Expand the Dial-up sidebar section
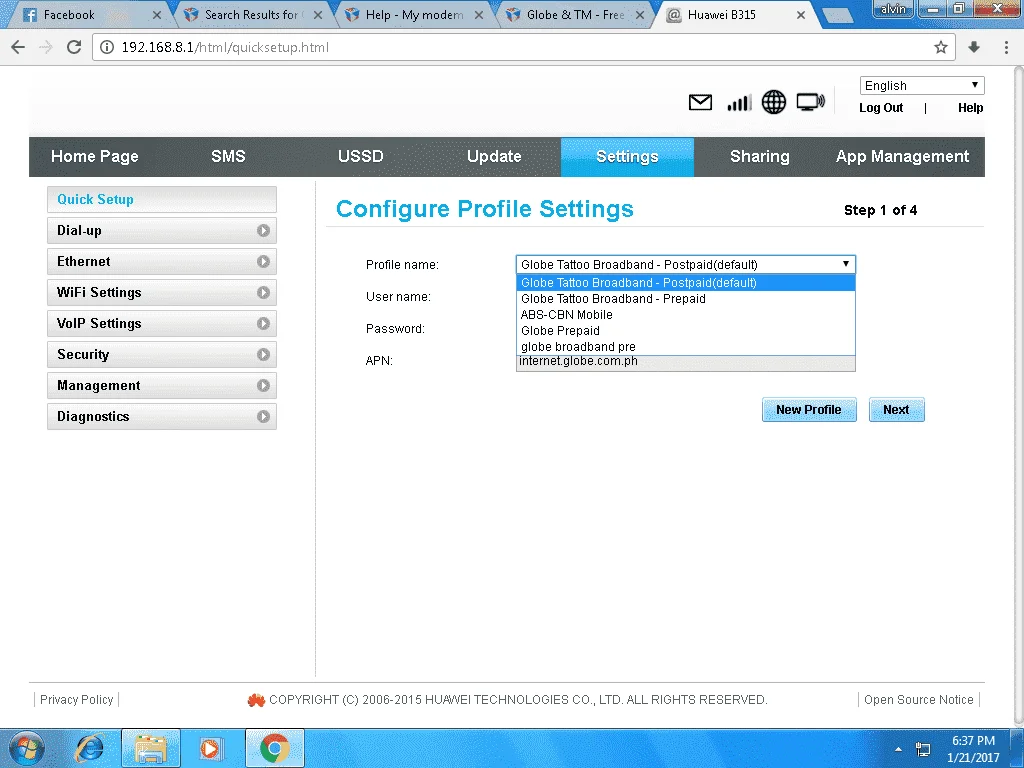 pos(162,231)
